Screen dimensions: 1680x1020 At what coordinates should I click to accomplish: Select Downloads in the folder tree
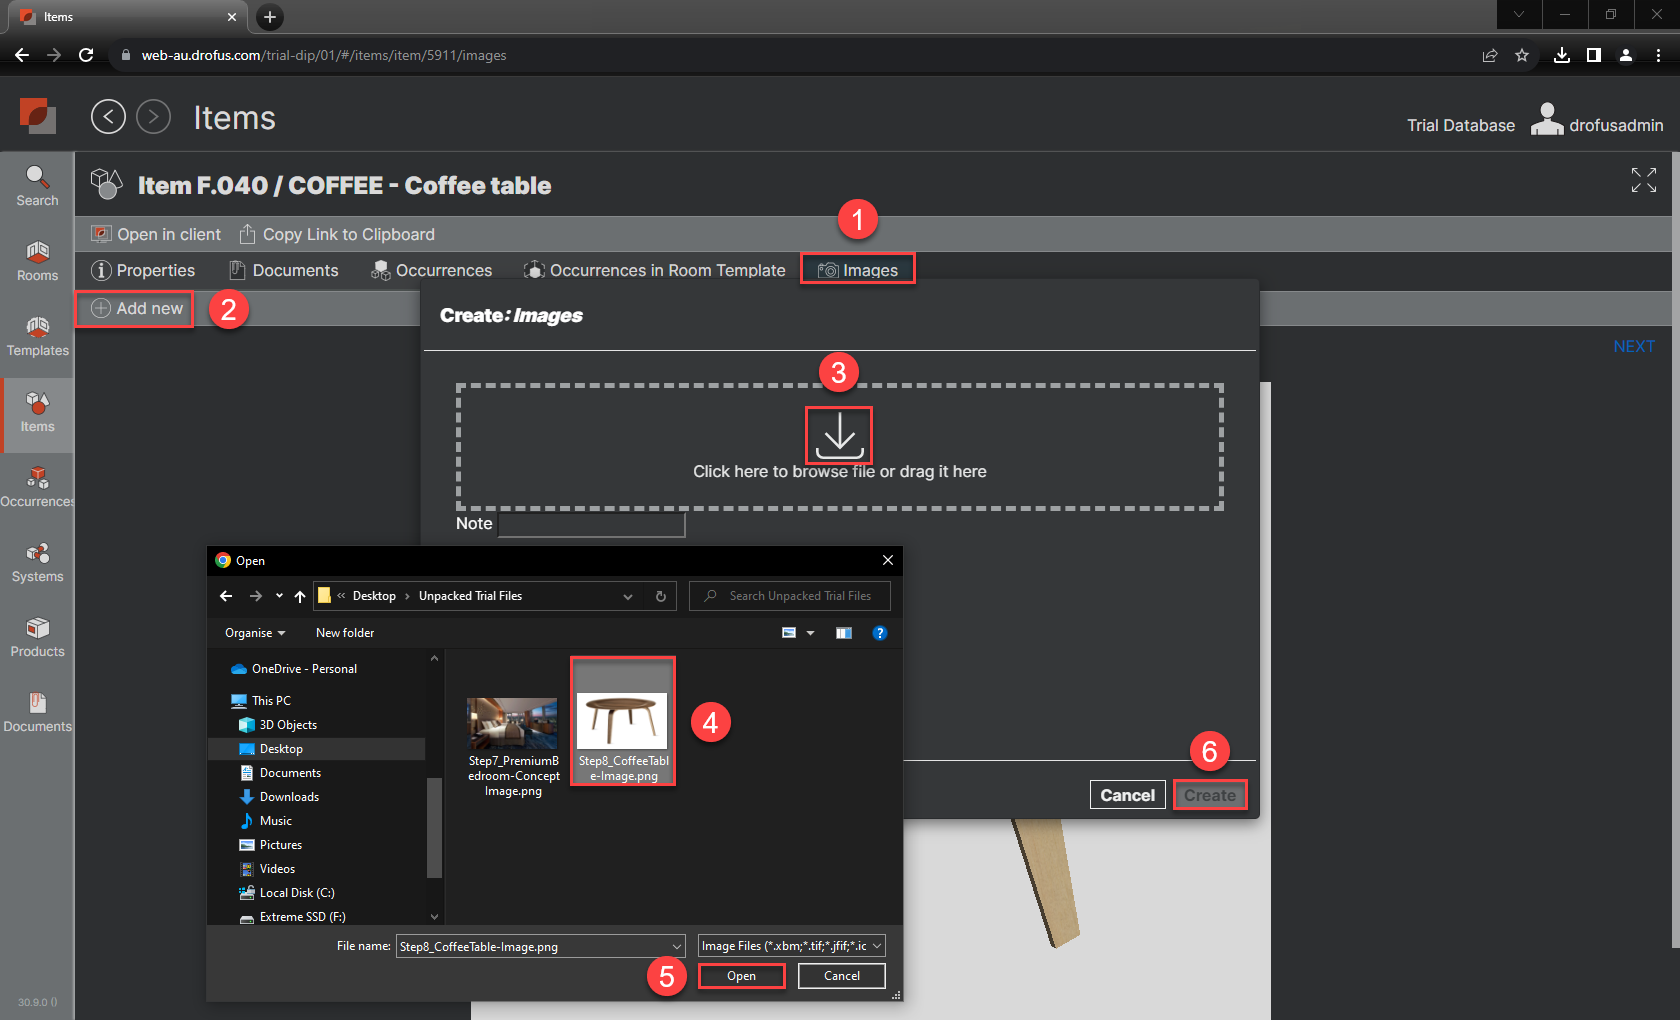click(x=289, y=797)
